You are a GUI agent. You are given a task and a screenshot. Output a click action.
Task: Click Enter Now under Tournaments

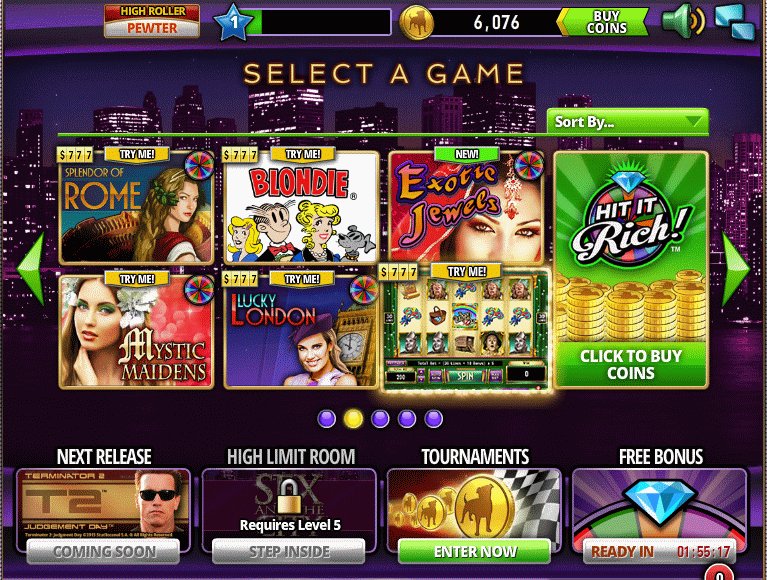[x=474, y=552]
